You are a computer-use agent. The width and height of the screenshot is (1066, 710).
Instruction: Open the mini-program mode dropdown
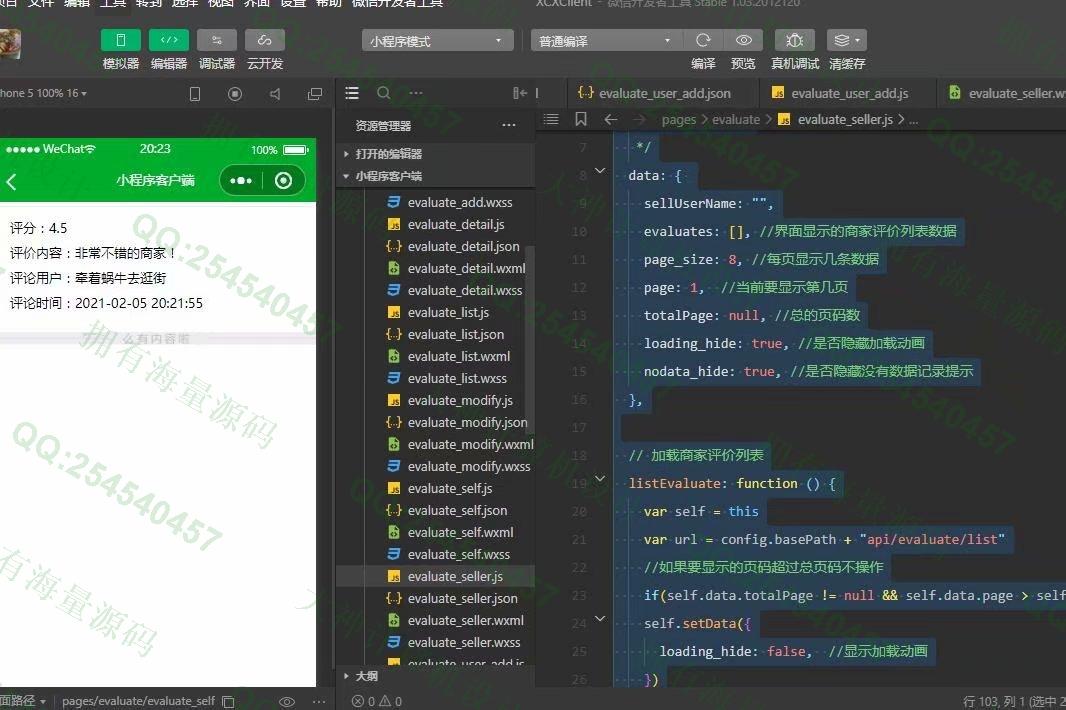click(x=437, y=41)
